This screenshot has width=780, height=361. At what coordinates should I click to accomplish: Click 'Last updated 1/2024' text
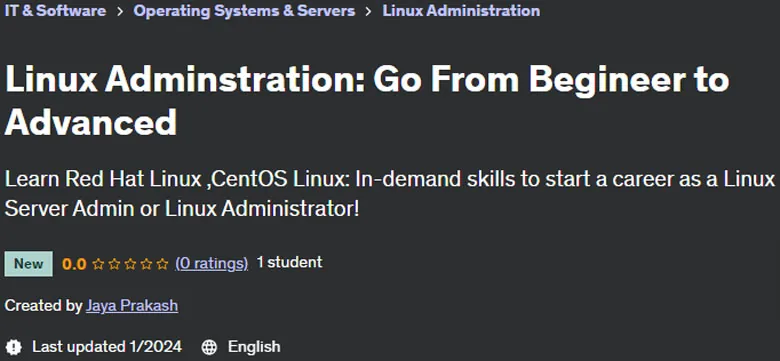coord(107,347)
